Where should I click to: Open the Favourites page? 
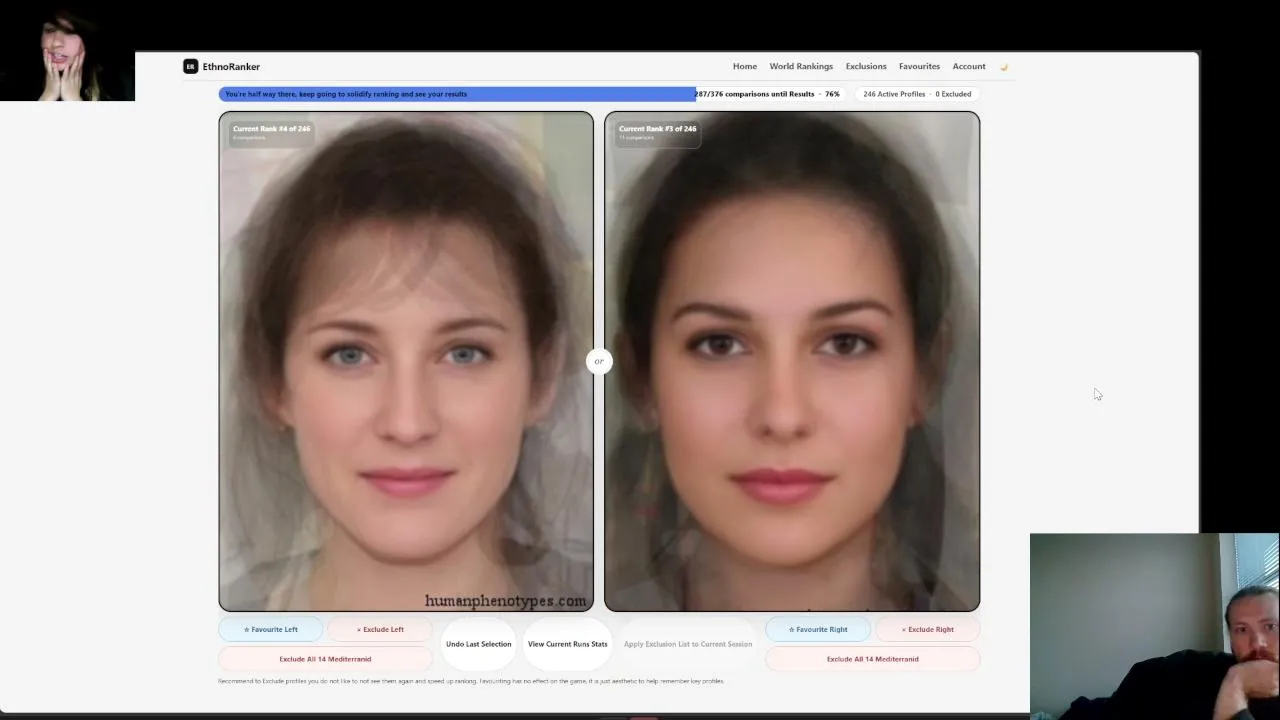click(919, 66)
